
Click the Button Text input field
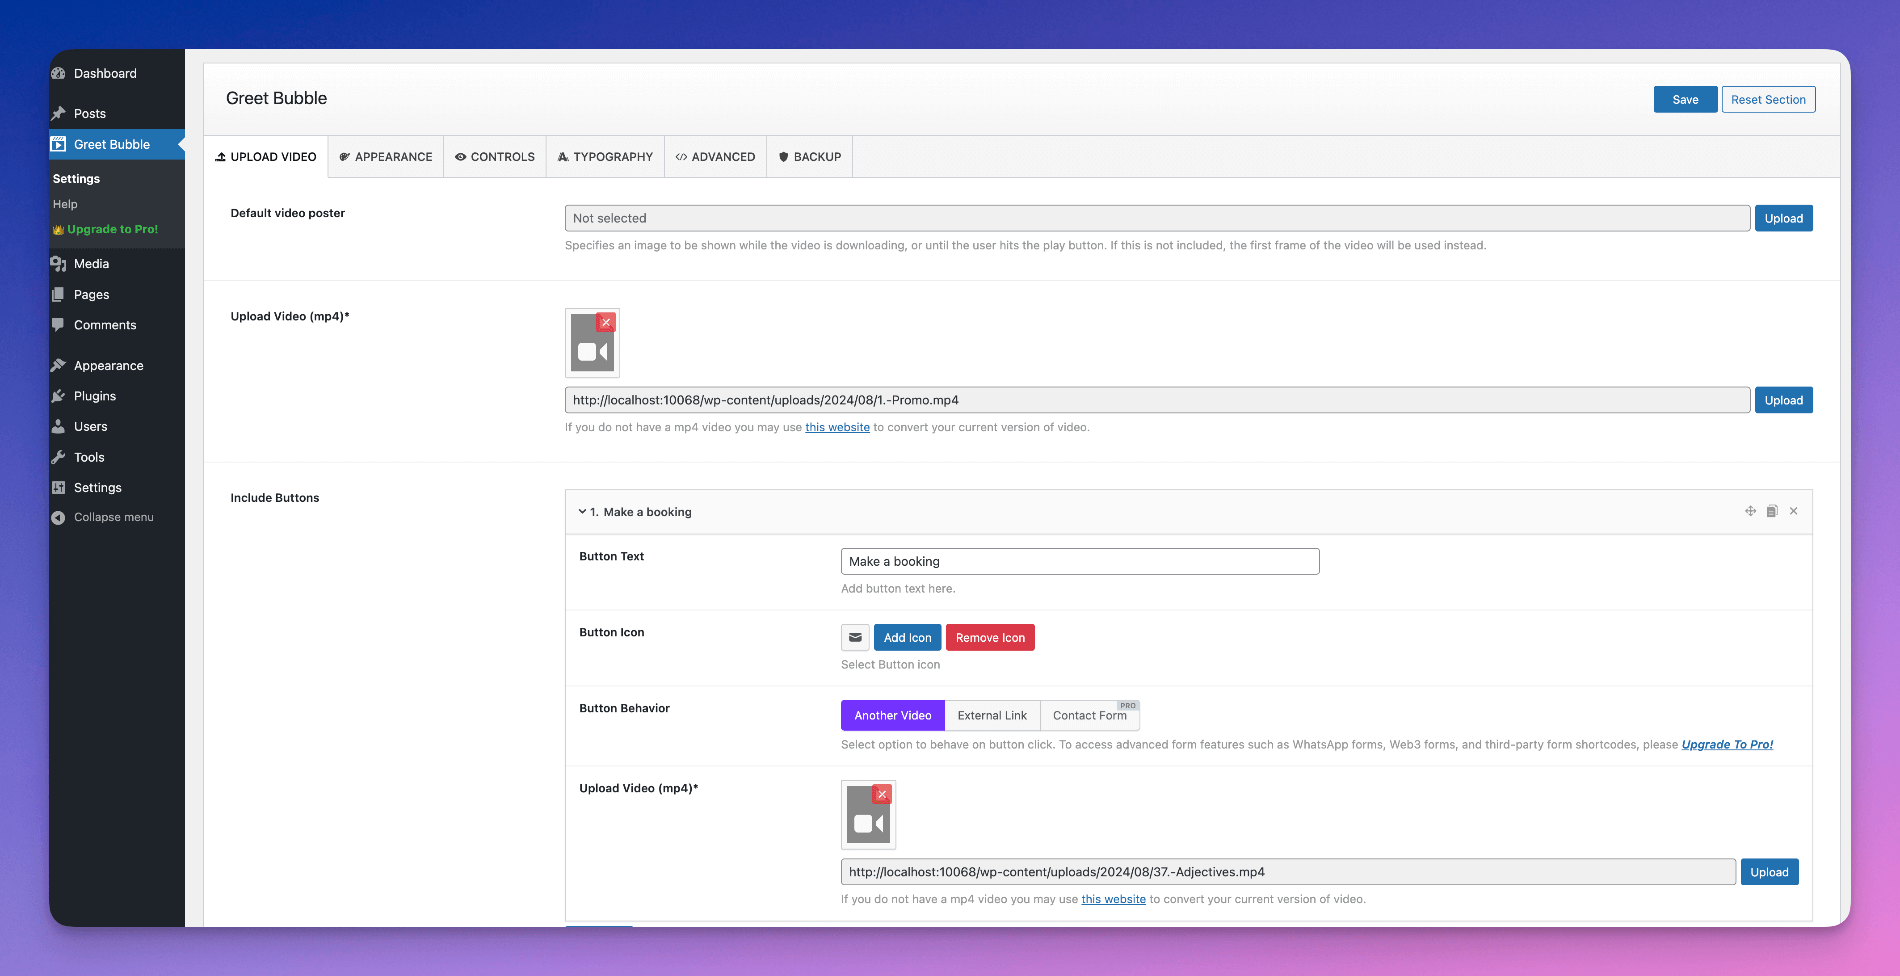(1079, 561)
